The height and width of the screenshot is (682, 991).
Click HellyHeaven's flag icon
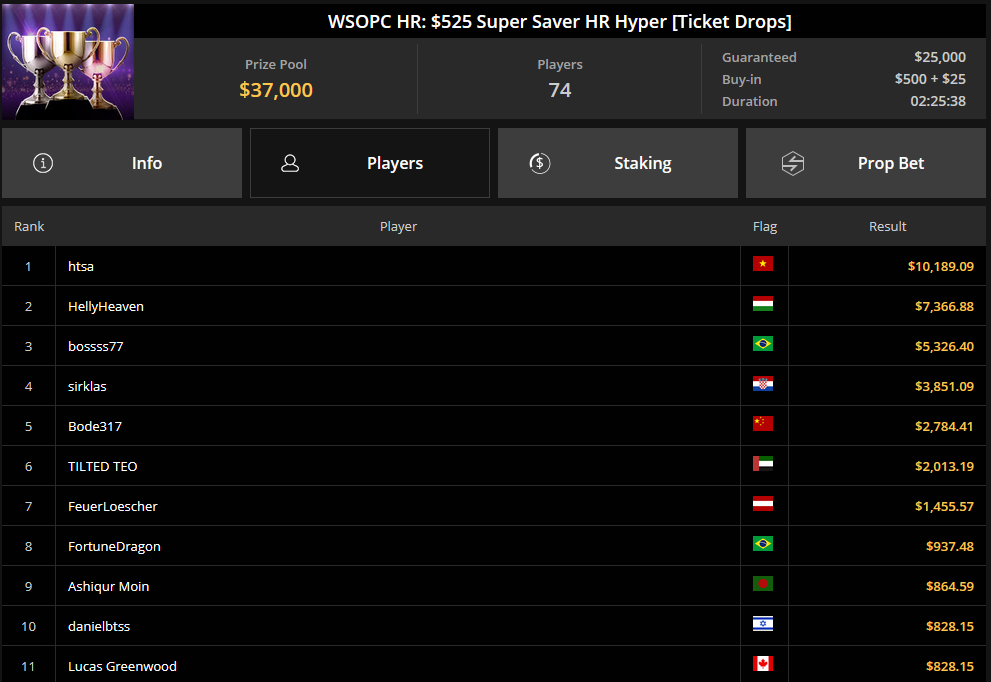pyautogui.click(x=763, y=304)
